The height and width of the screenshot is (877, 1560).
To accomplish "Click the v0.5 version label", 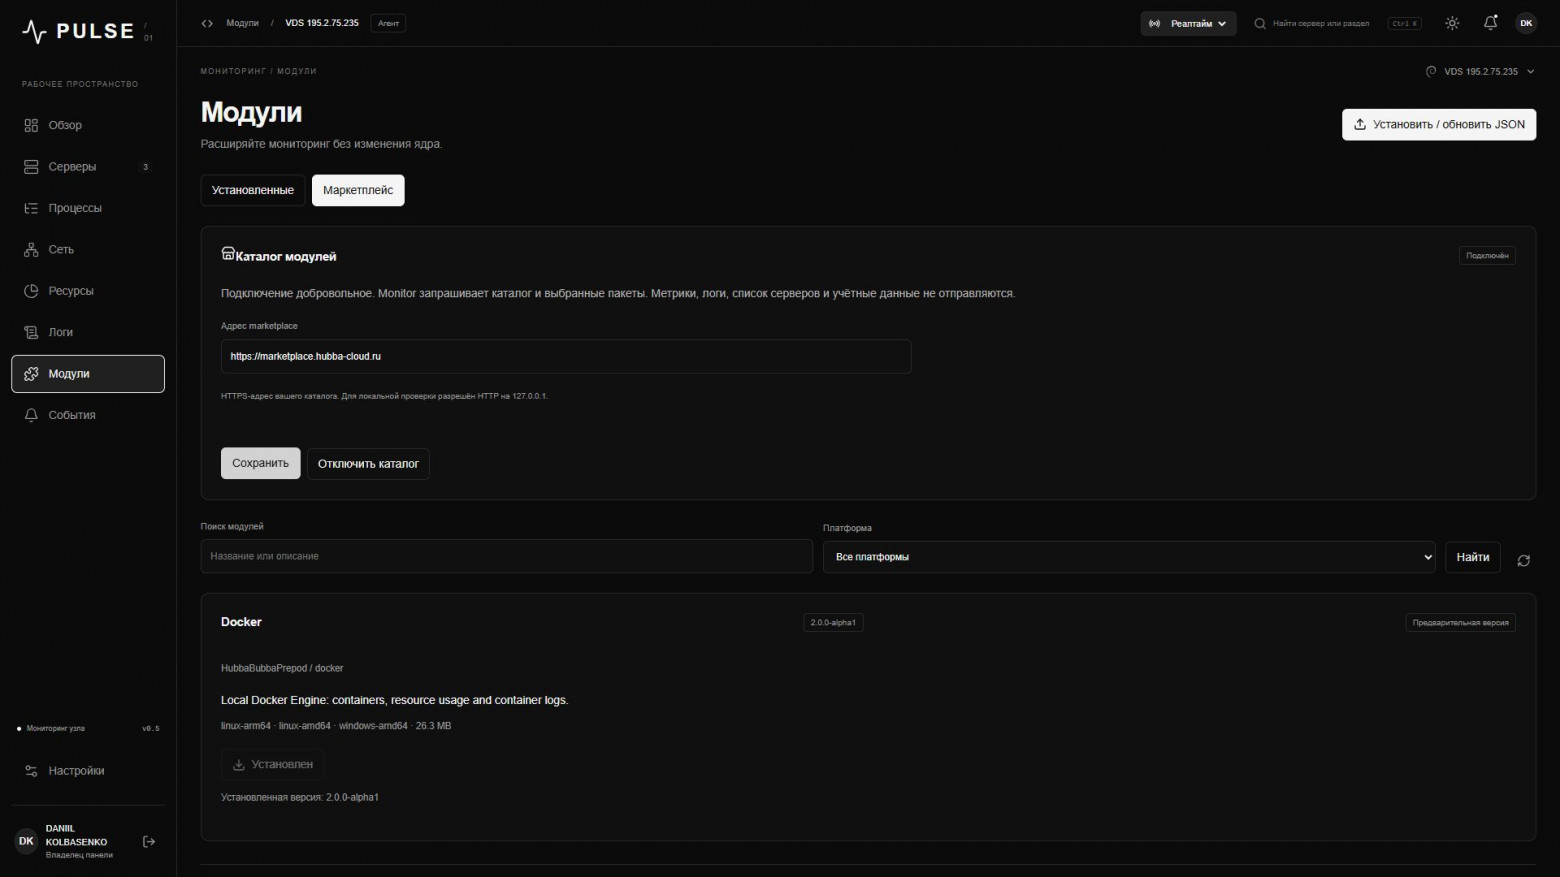I will tap(151, 729).
